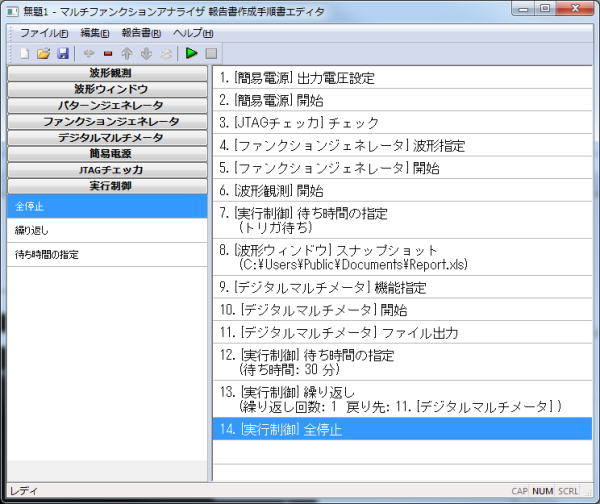Run procedure with green play button

(x=191, y=53)
